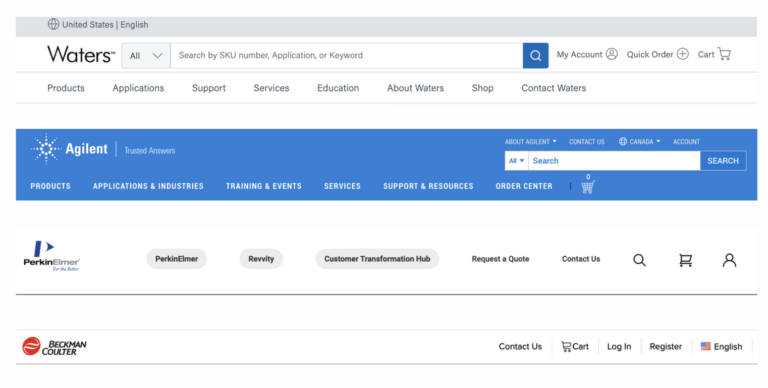Select the PerkinElmer pill button
The image size is (768, 388).
point(177,259)
